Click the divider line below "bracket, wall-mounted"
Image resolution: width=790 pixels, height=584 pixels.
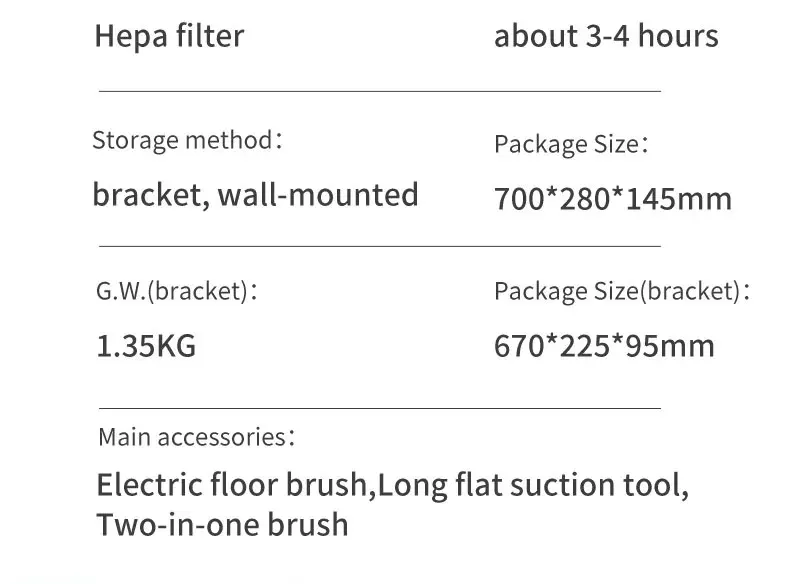click(380, 245)
